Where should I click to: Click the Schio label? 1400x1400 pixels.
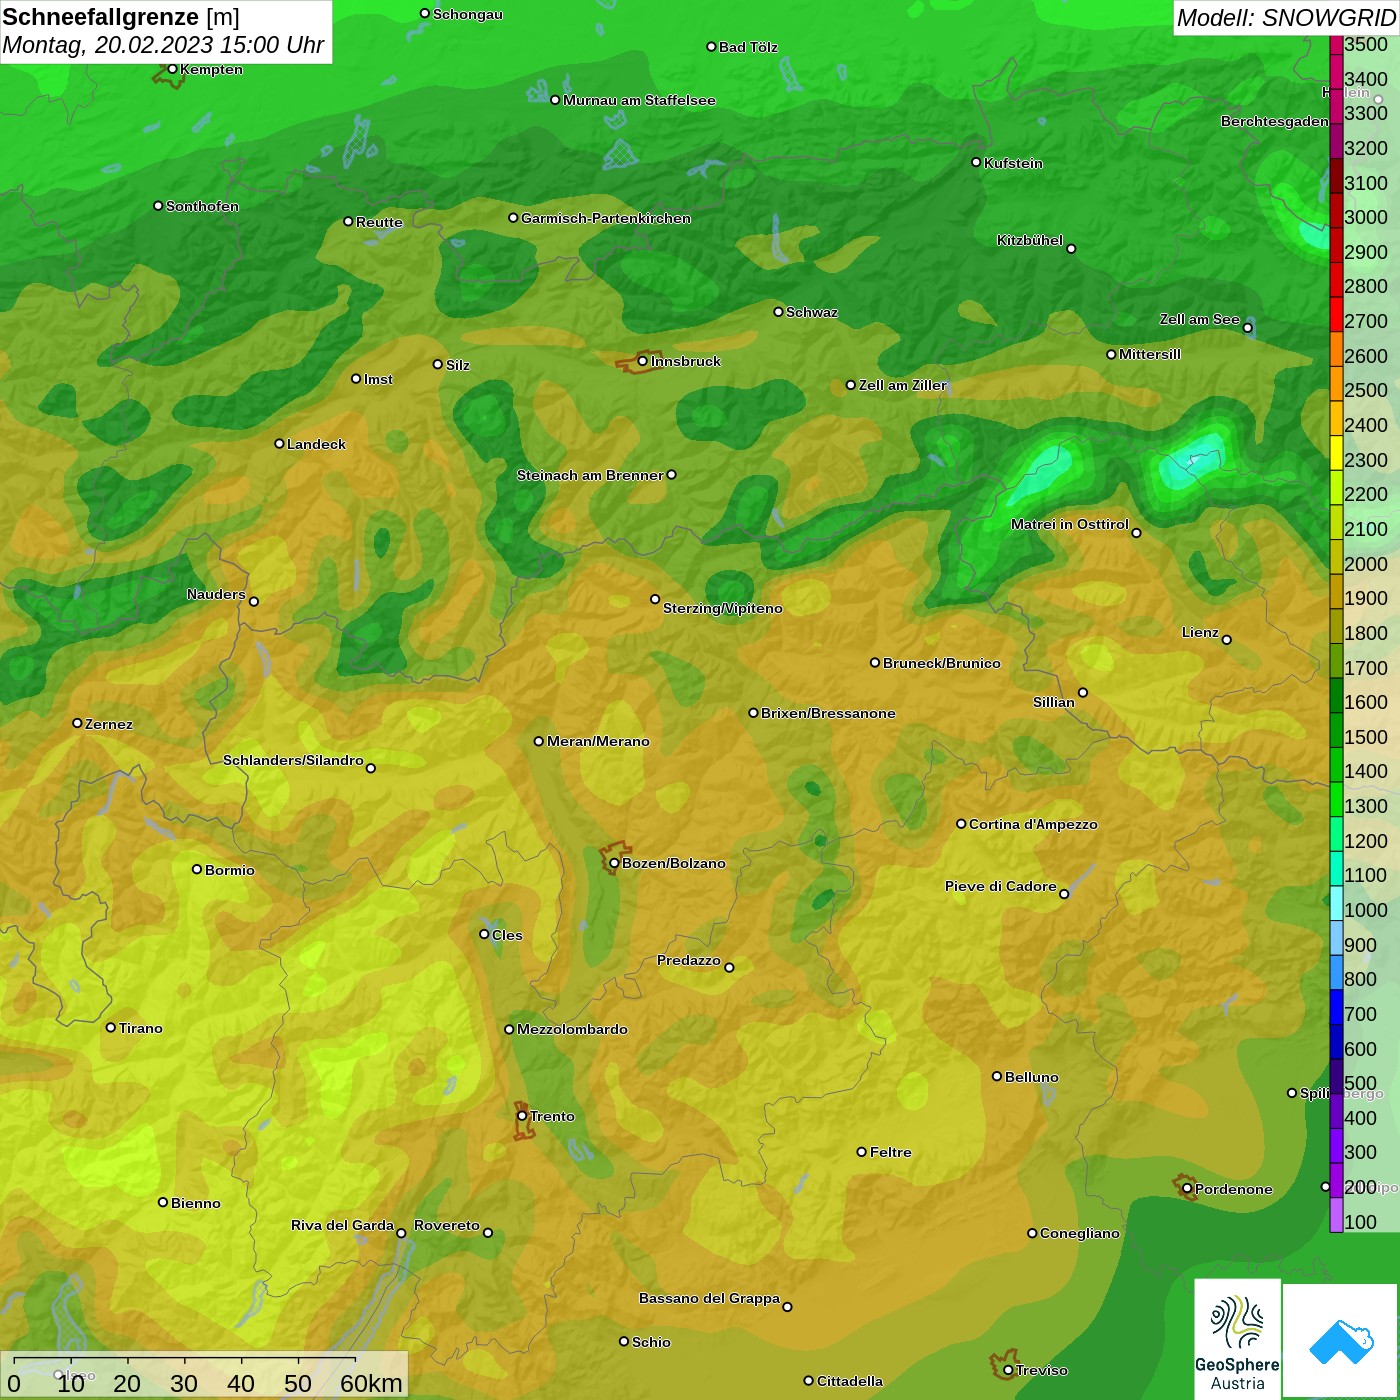pyautogui.click(x=651, y=1342)
